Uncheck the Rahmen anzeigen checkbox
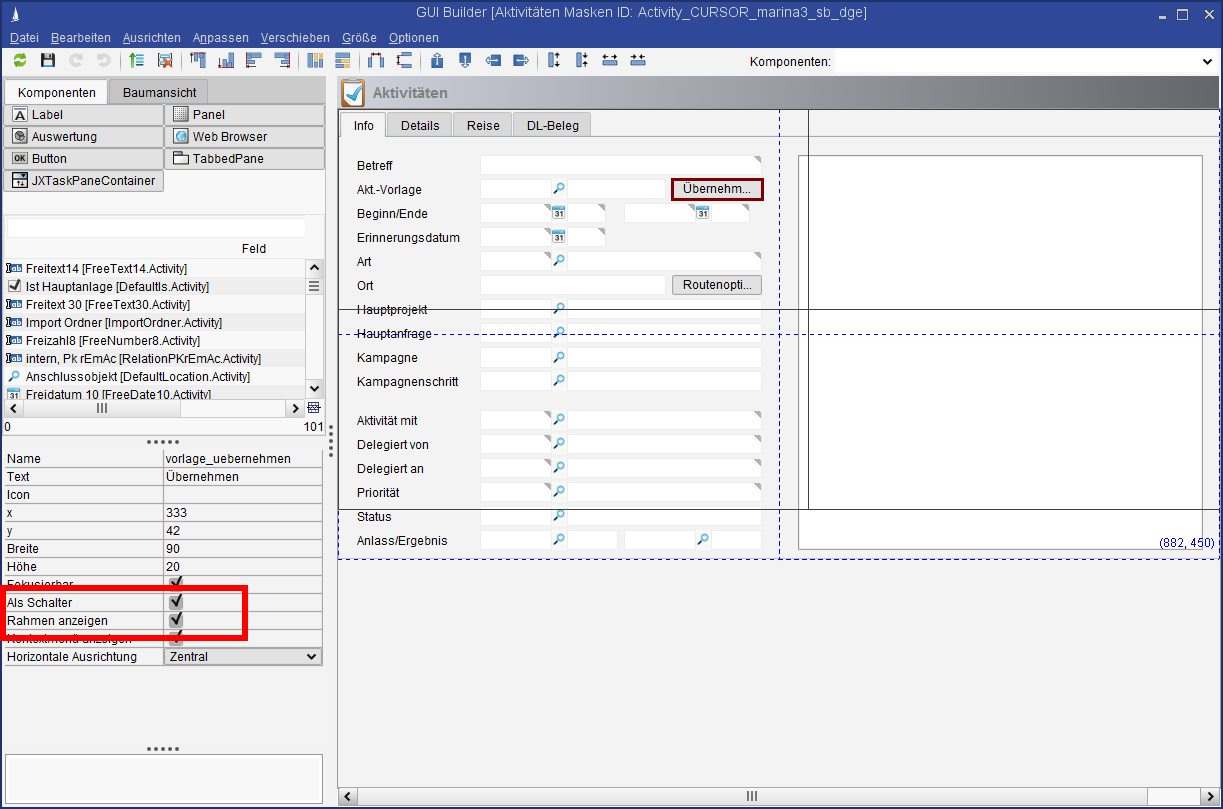 pos(176,620)
